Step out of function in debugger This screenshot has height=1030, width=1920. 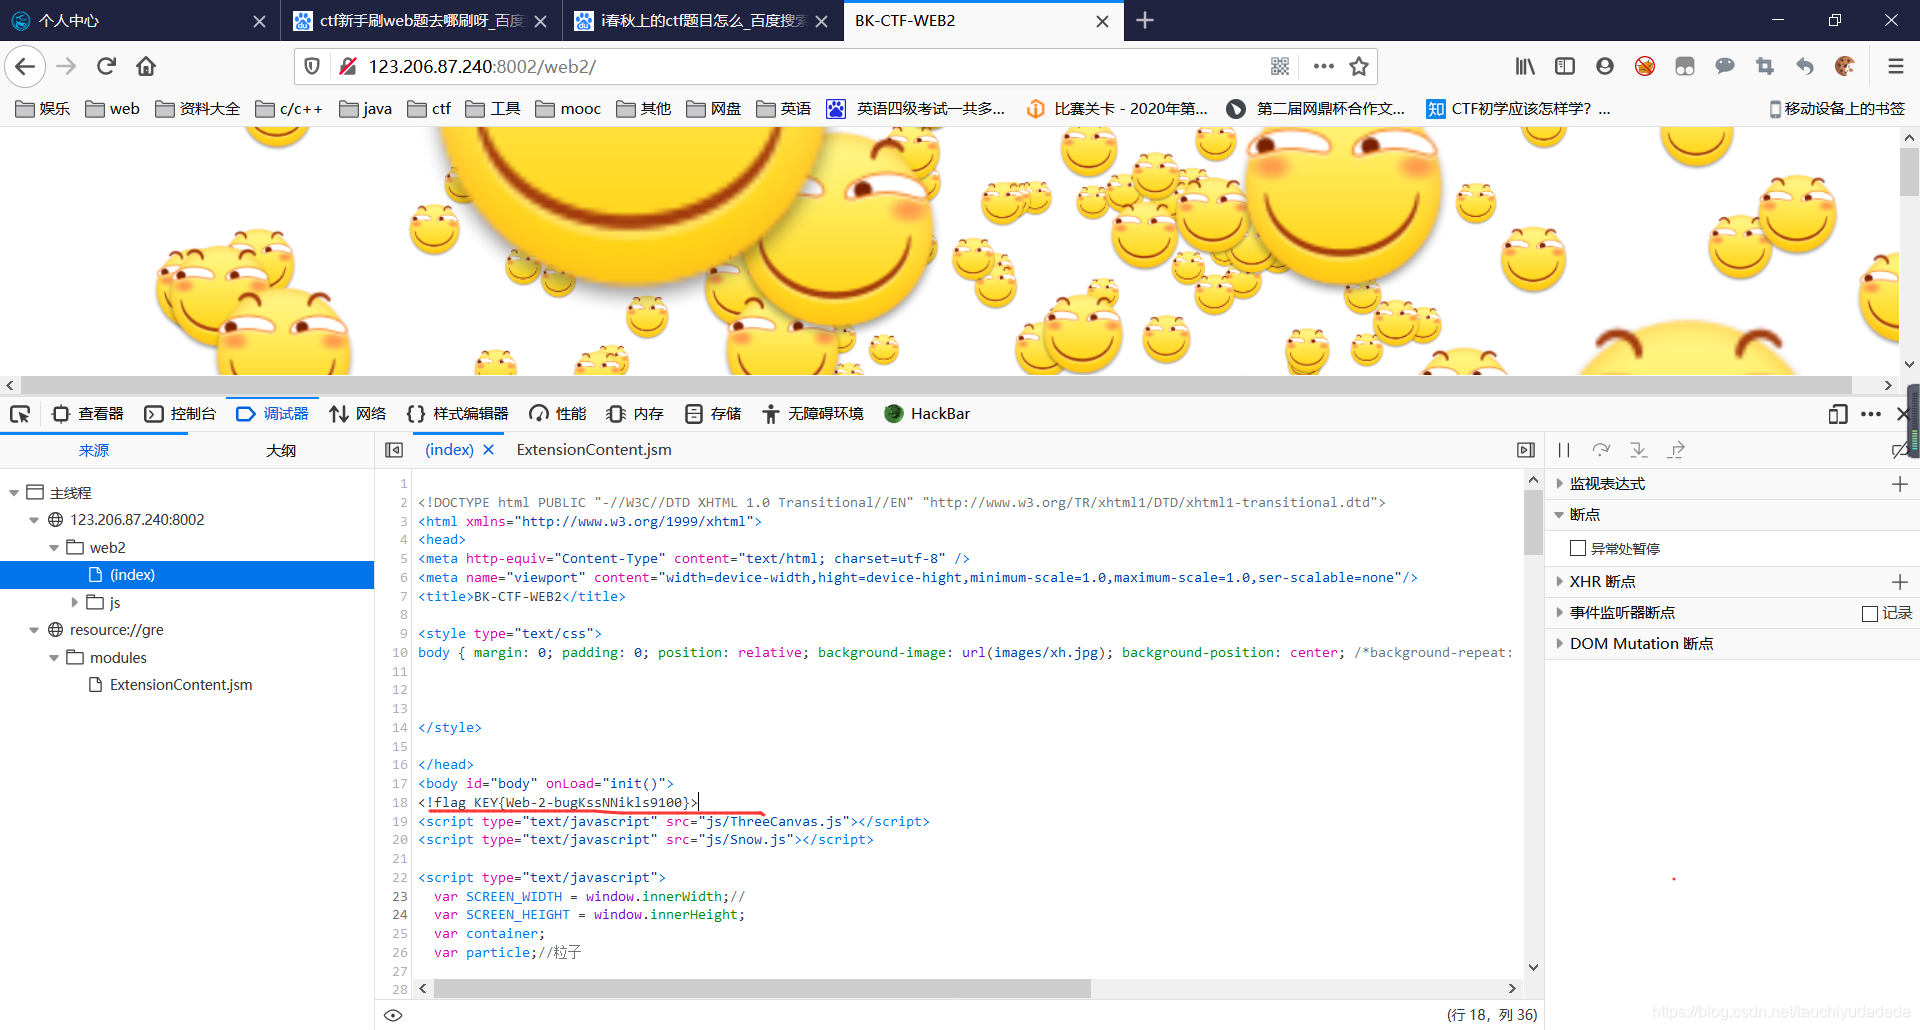pos(1676,450)
